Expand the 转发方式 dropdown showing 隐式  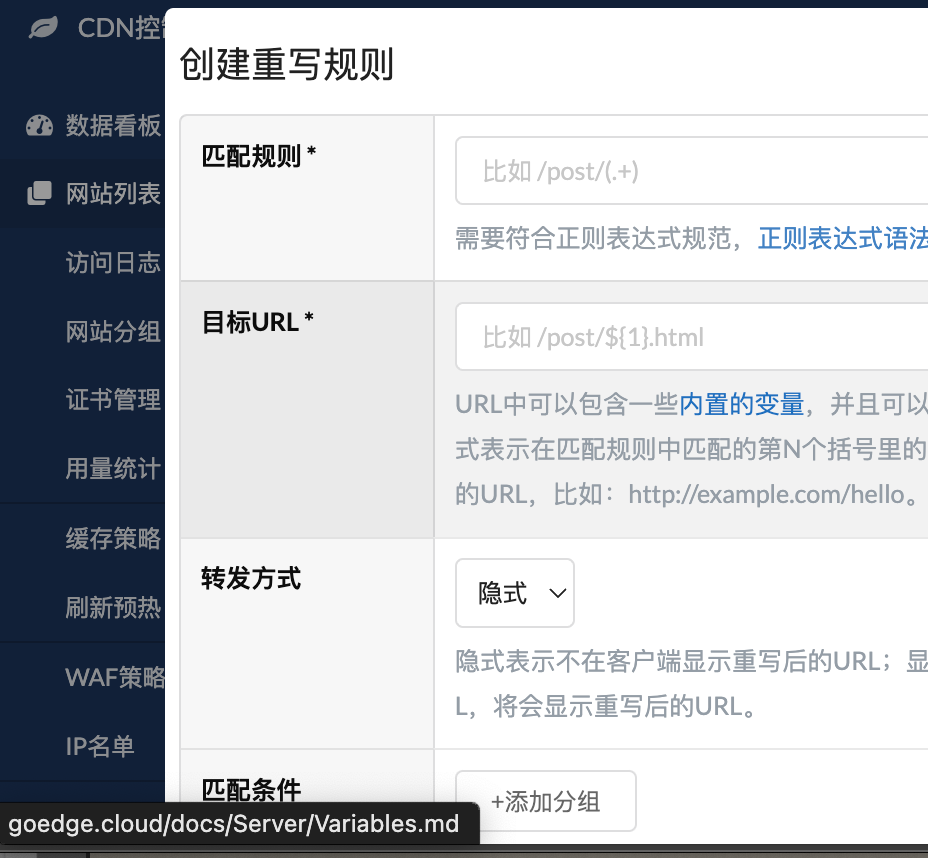[x=515, y=593]
